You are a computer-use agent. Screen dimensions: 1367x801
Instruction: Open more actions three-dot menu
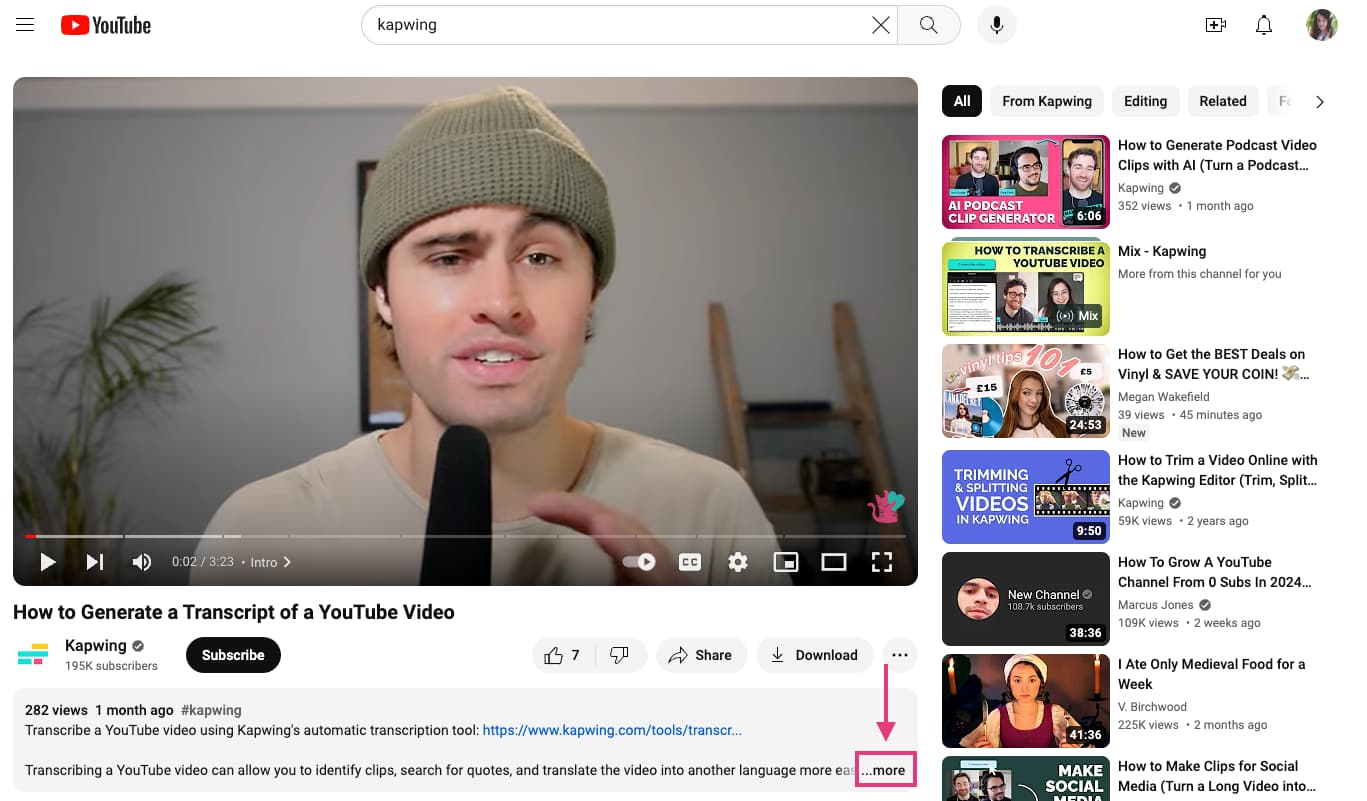[899, 655]
